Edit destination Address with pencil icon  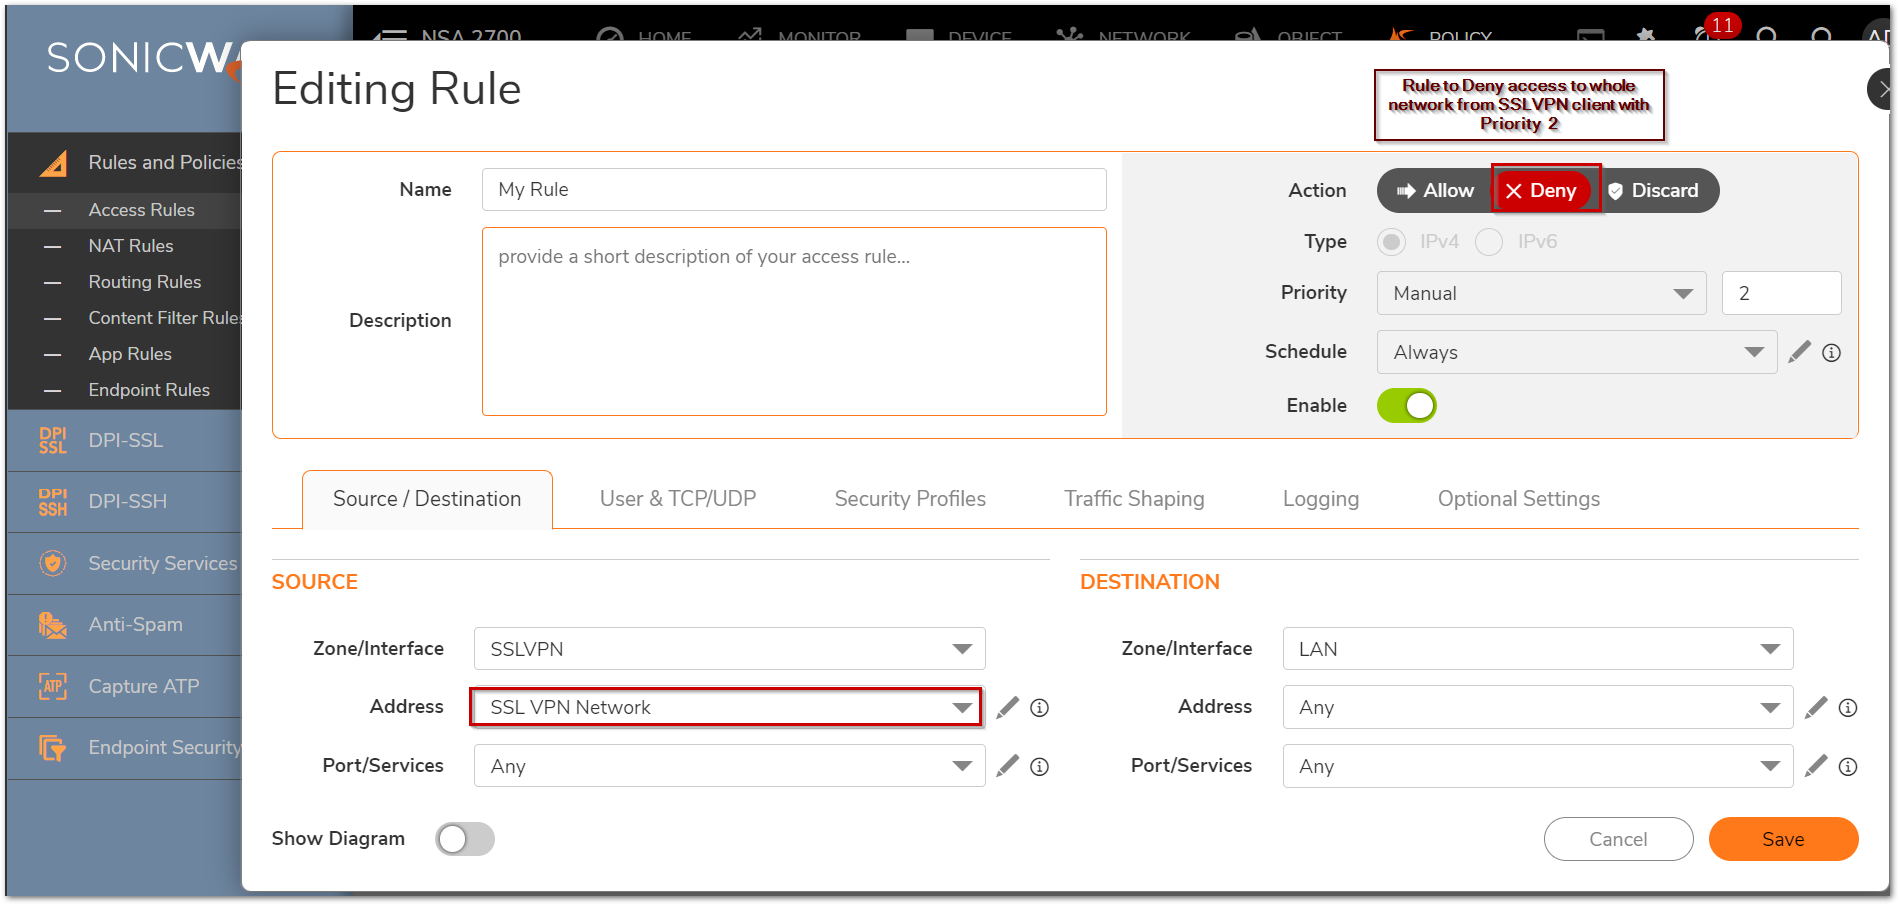click(x=1816, y=708)
